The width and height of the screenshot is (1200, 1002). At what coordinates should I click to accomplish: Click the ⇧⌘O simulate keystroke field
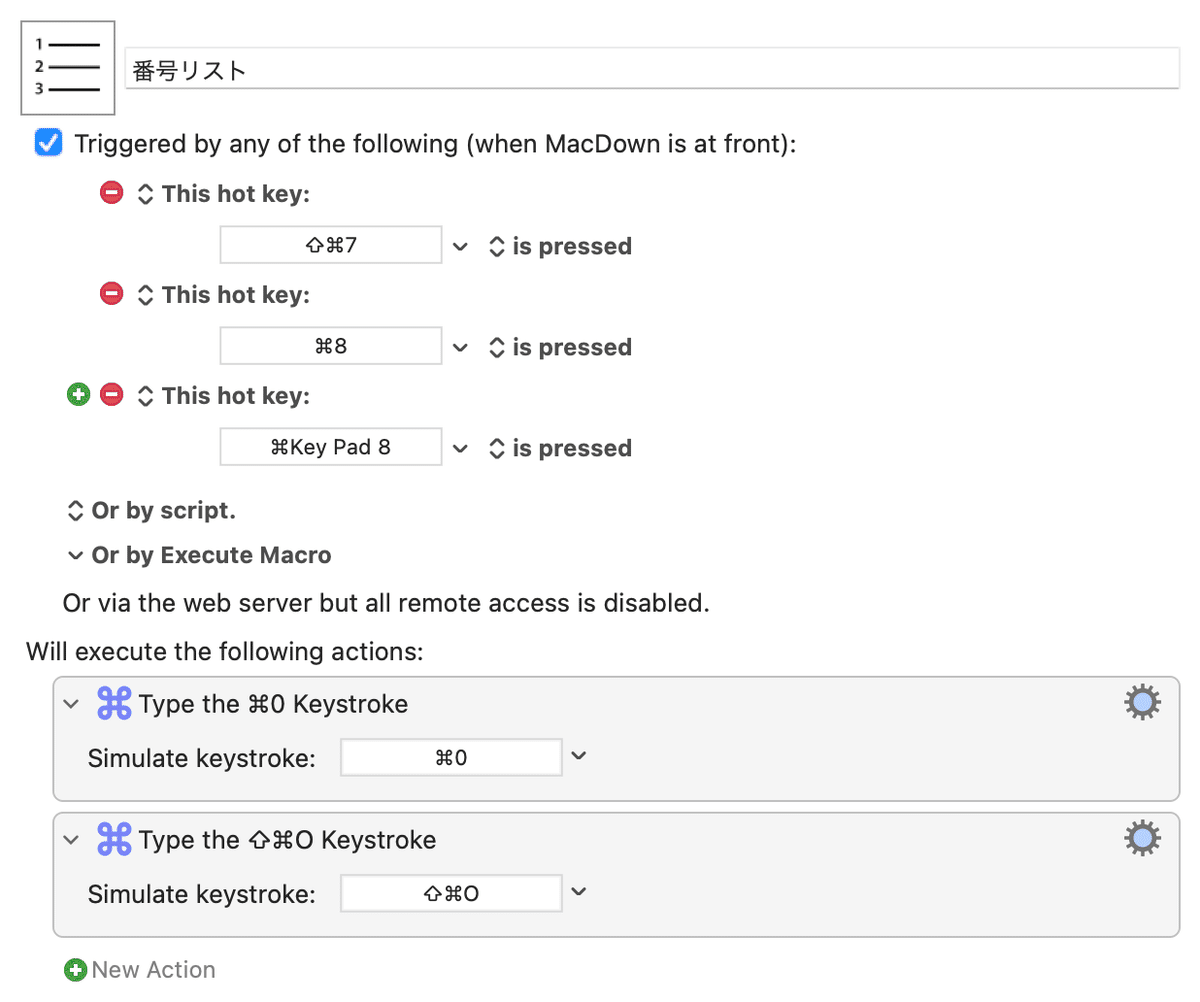coord(451,893)
